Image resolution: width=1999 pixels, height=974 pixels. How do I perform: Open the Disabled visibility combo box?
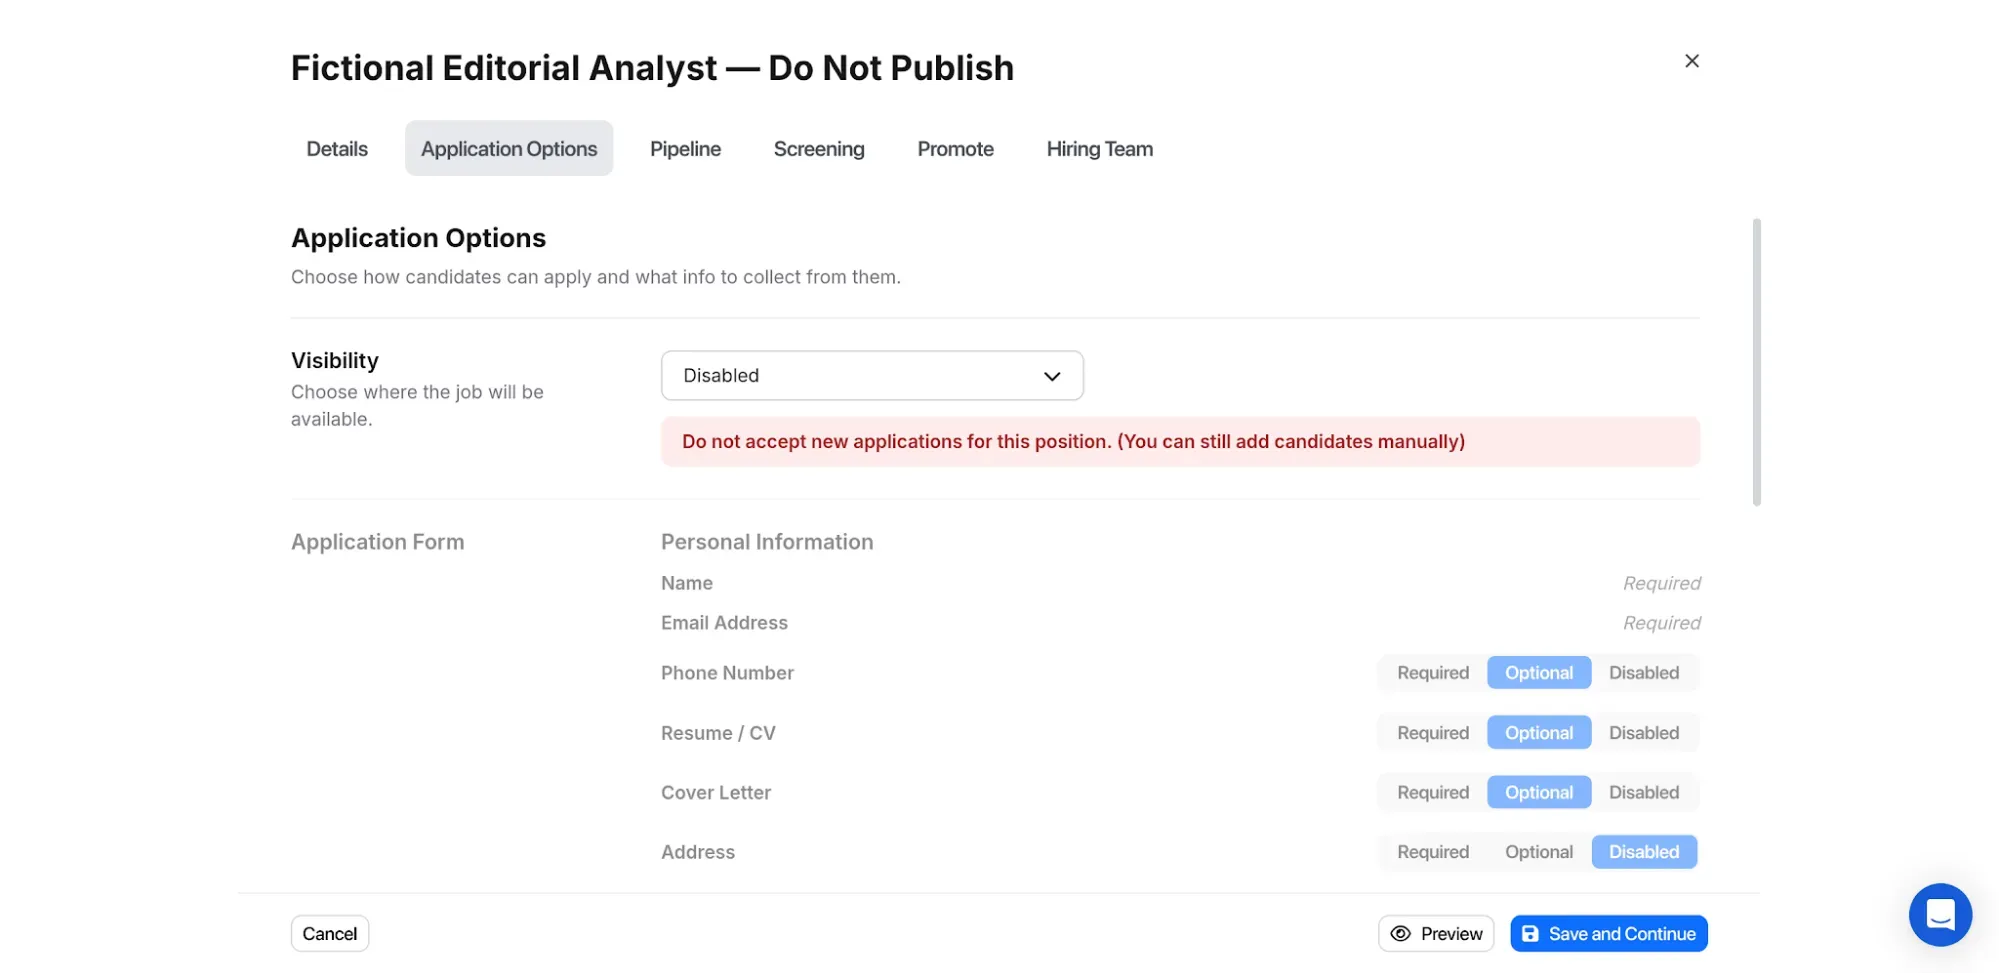click(x=872, y=375)
